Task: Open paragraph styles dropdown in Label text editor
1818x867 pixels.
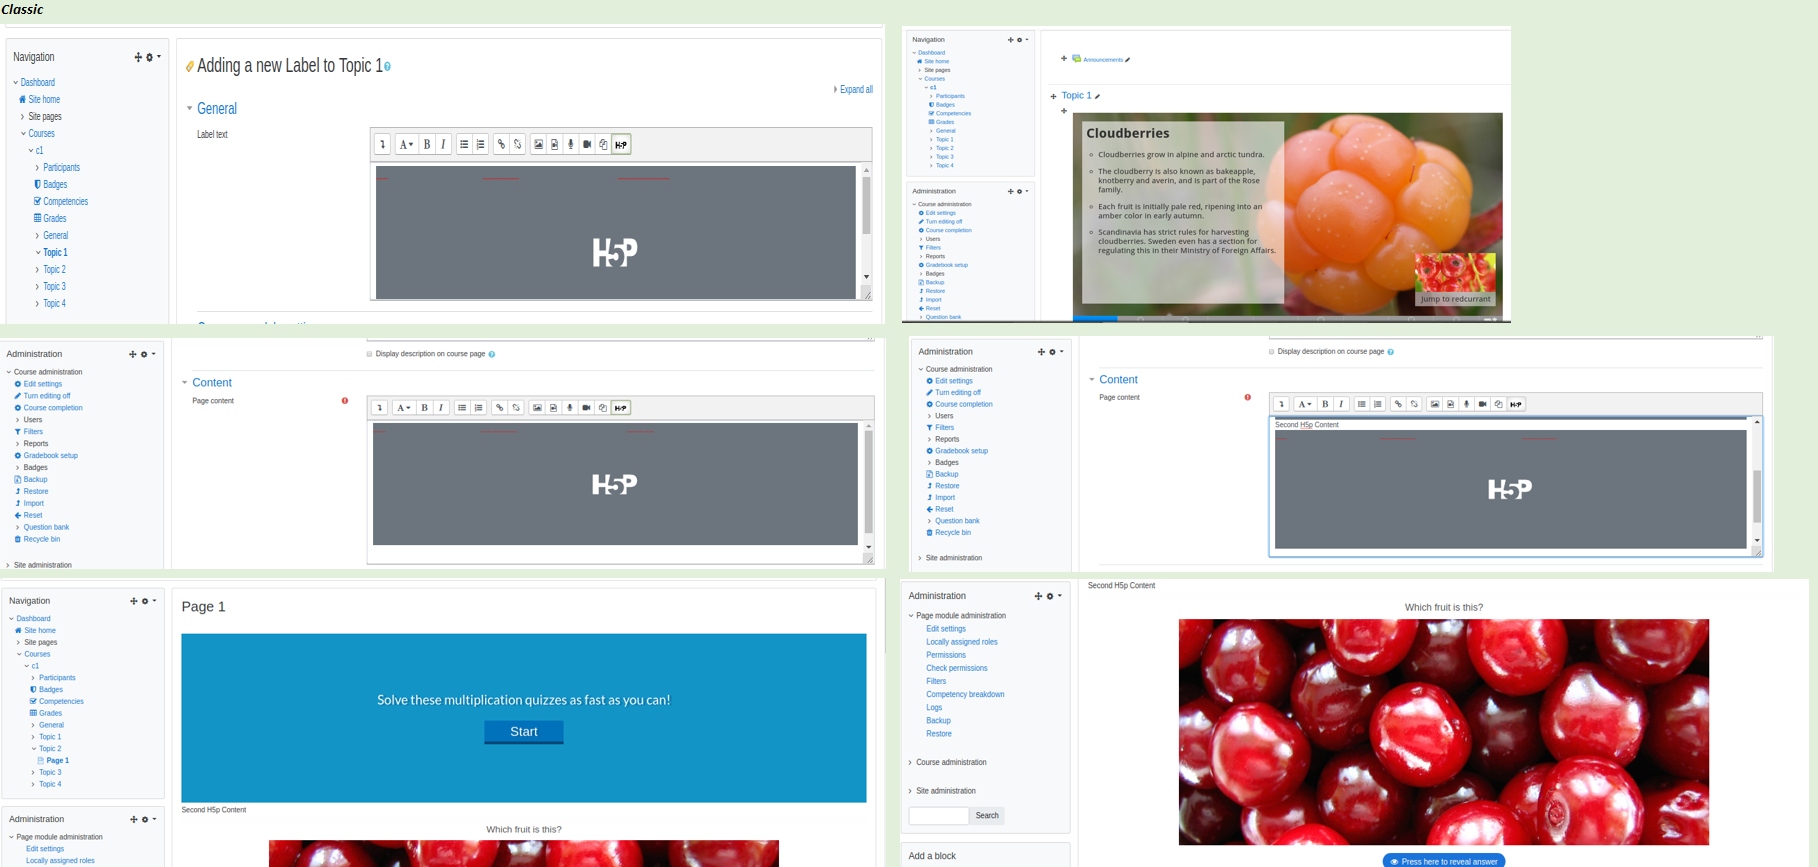Action: (405, 145)
